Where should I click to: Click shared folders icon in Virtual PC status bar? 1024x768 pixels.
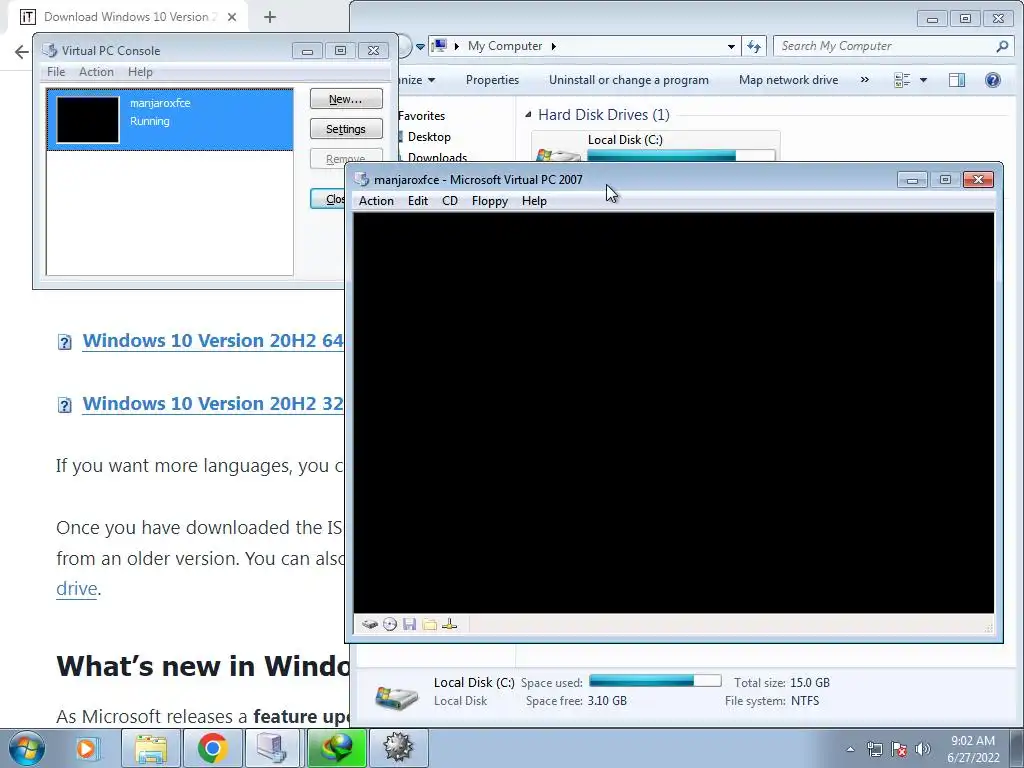(x=430, y=624)
